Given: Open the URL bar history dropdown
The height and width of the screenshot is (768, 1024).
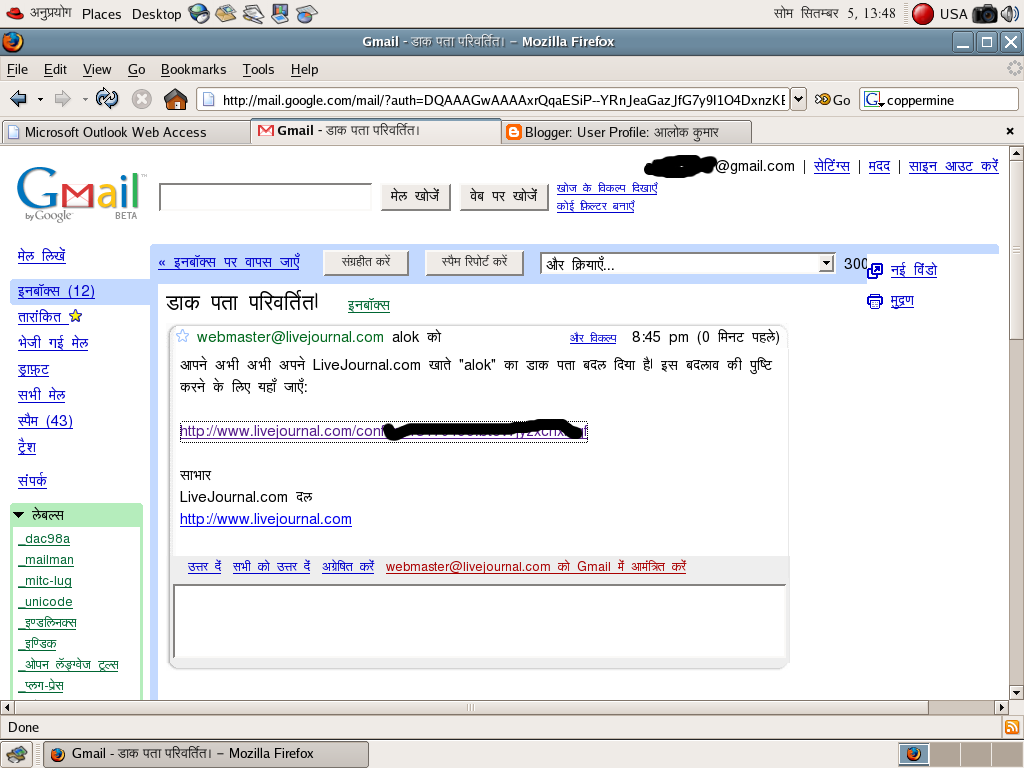Looking at the screenshot, I should (799, 99).
